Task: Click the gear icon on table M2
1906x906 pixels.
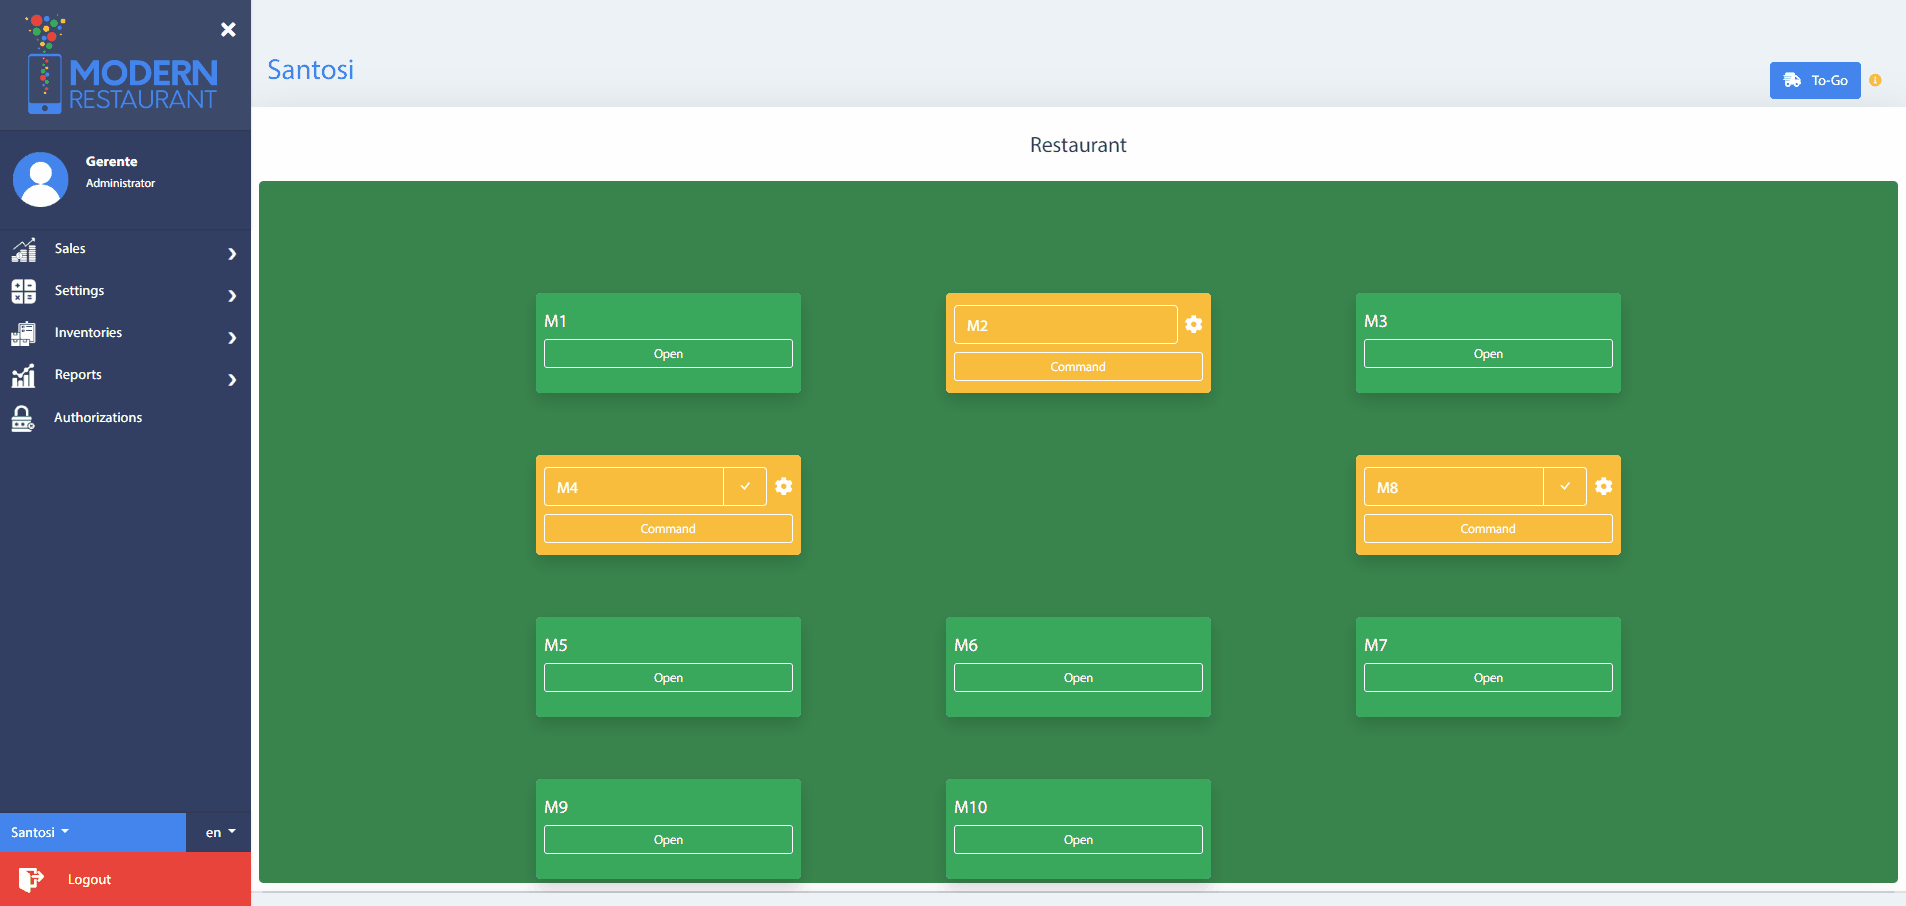Action: click(x=1193, y=324)
